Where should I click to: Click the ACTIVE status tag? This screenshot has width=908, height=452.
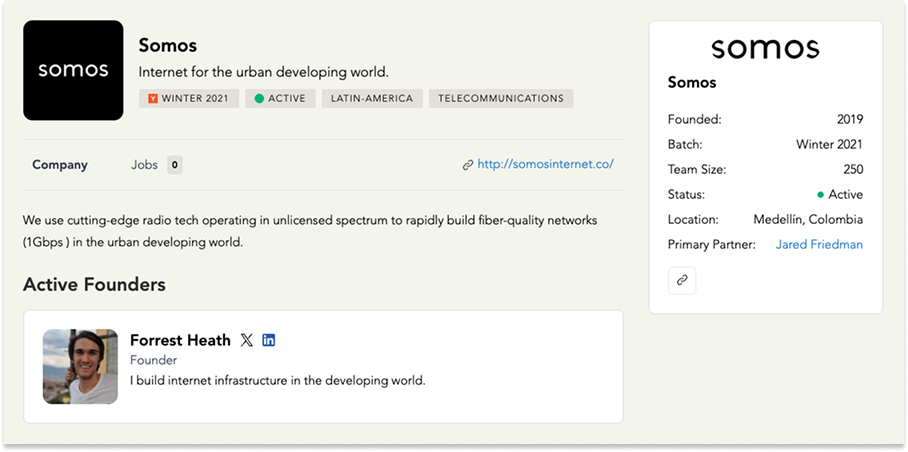coord(280,98)
